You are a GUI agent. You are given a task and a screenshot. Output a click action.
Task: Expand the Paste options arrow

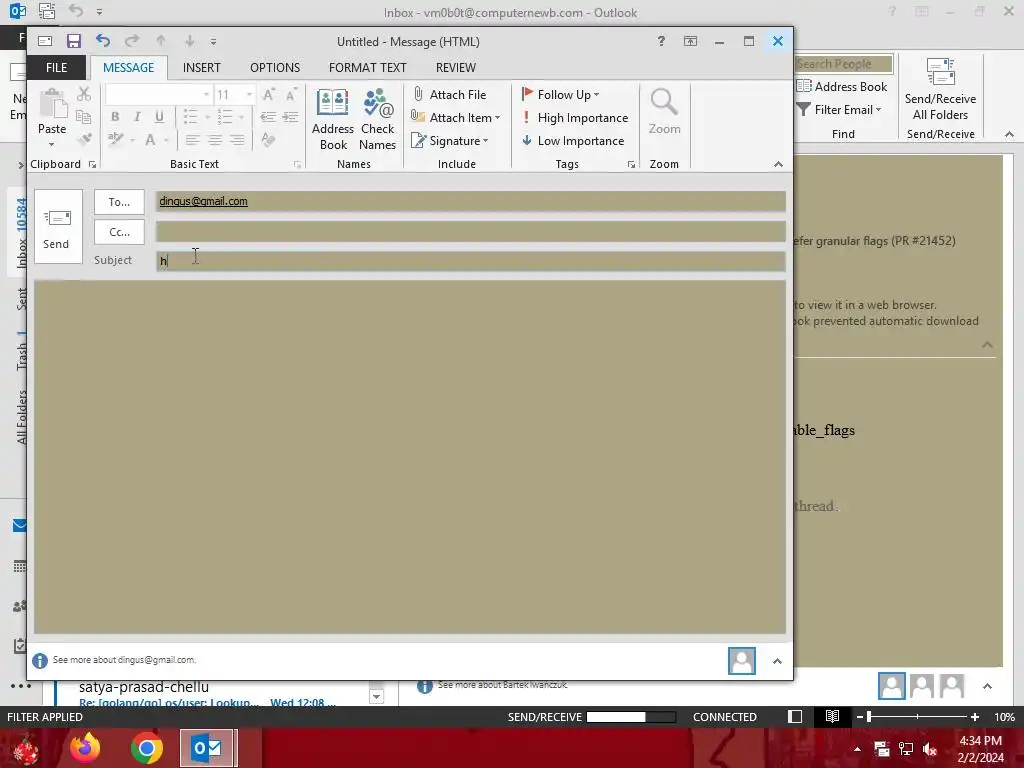(x=52, y=144)
